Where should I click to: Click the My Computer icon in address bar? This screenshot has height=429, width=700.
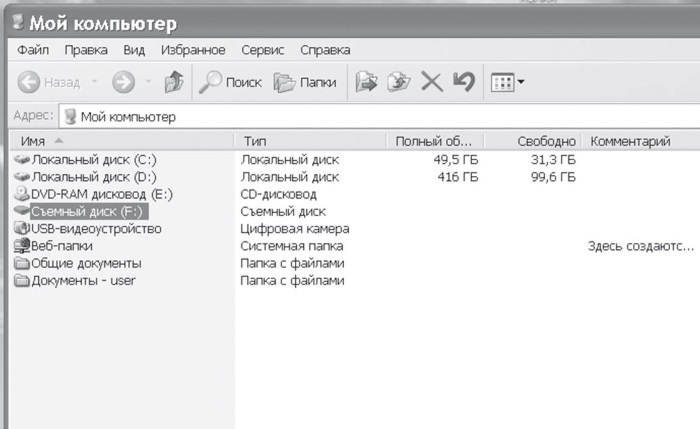pos(71,117)
